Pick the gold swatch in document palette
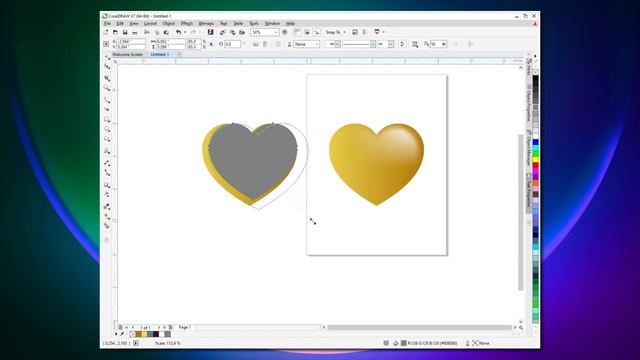Viewport: 640px width, 360px height. click(138, 334)
